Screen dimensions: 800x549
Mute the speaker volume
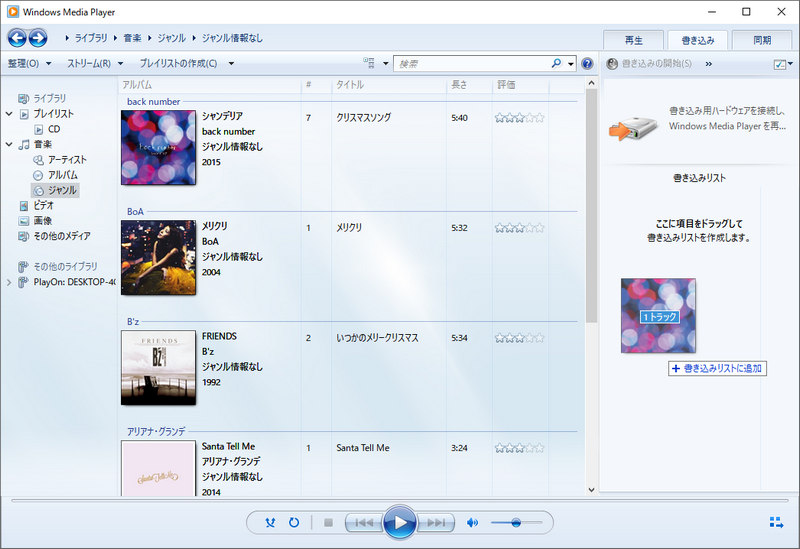pos(472,522)
